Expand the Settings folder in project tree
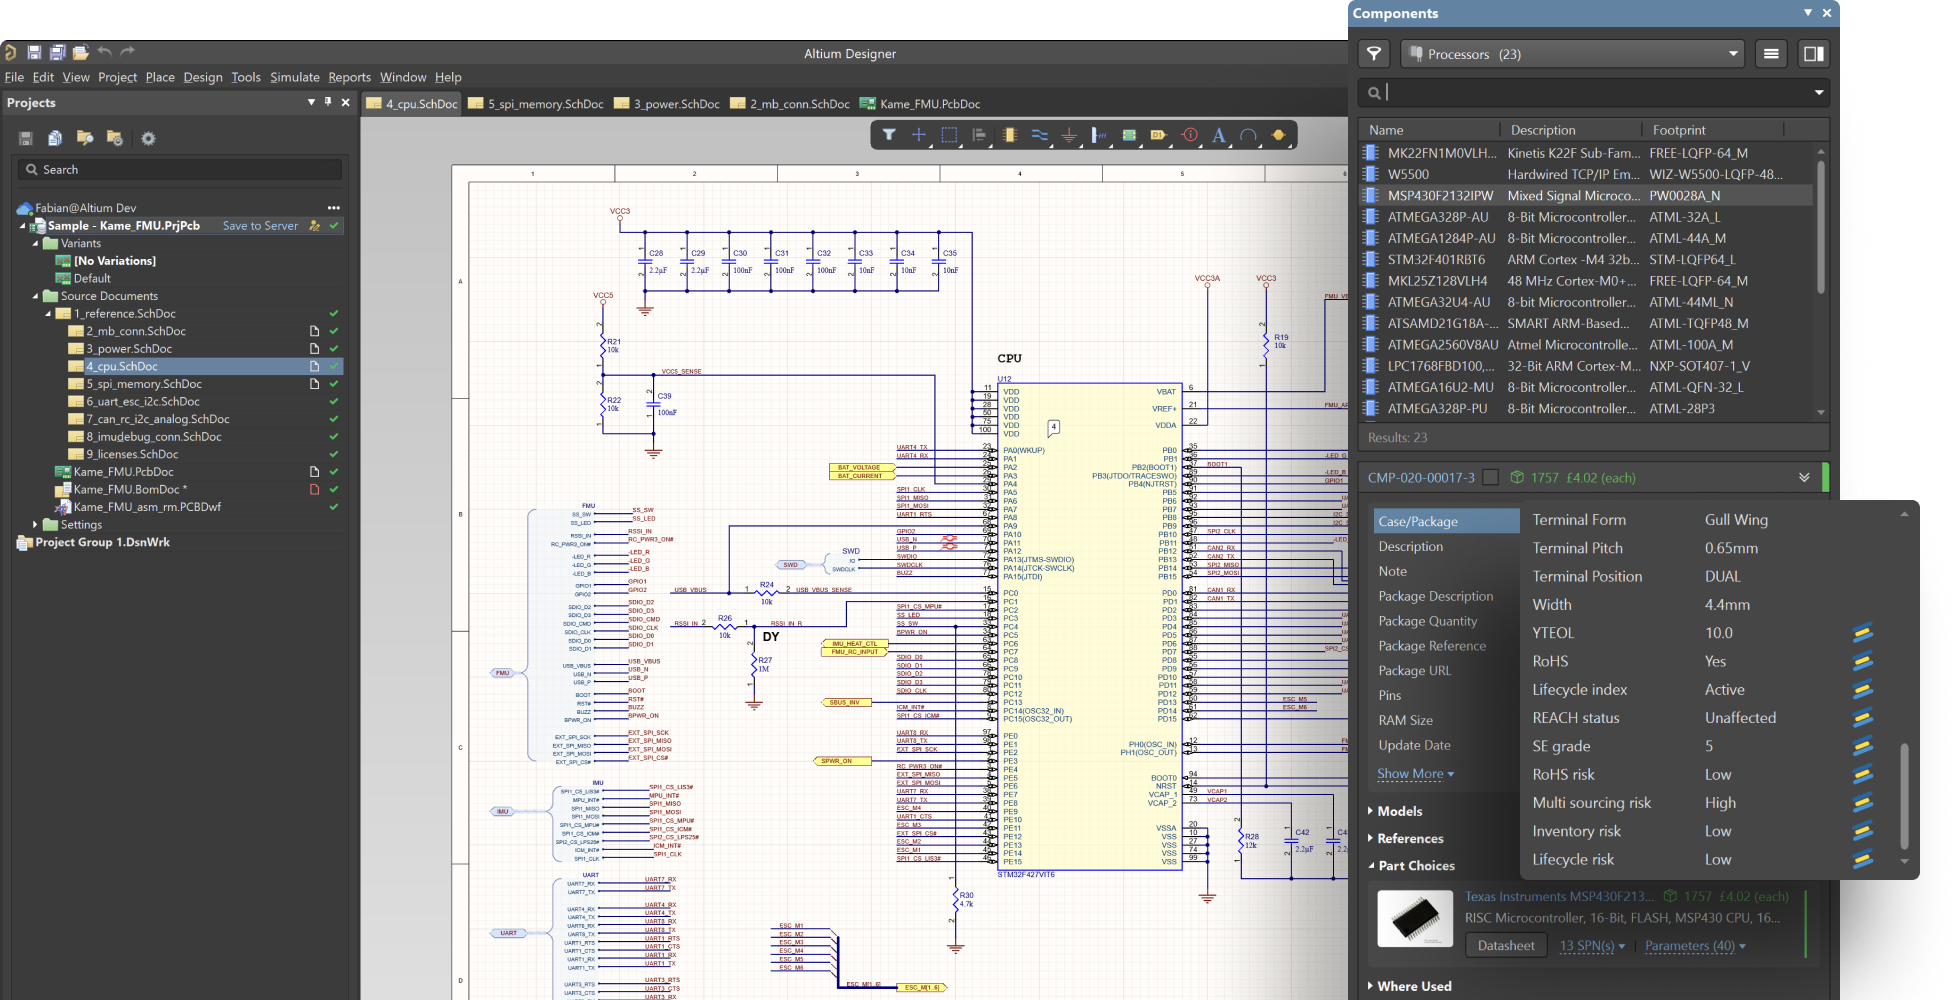The height and width of the screenshot is (1000, 1960). (36, 524)
